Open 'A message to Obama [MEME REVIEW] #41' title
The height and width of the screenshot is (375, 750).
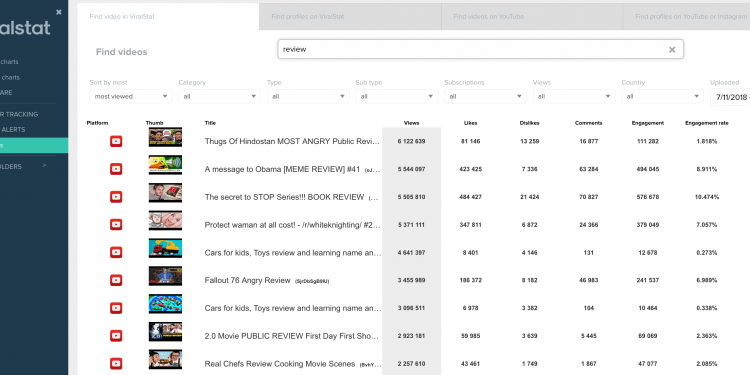click(282, 169)
